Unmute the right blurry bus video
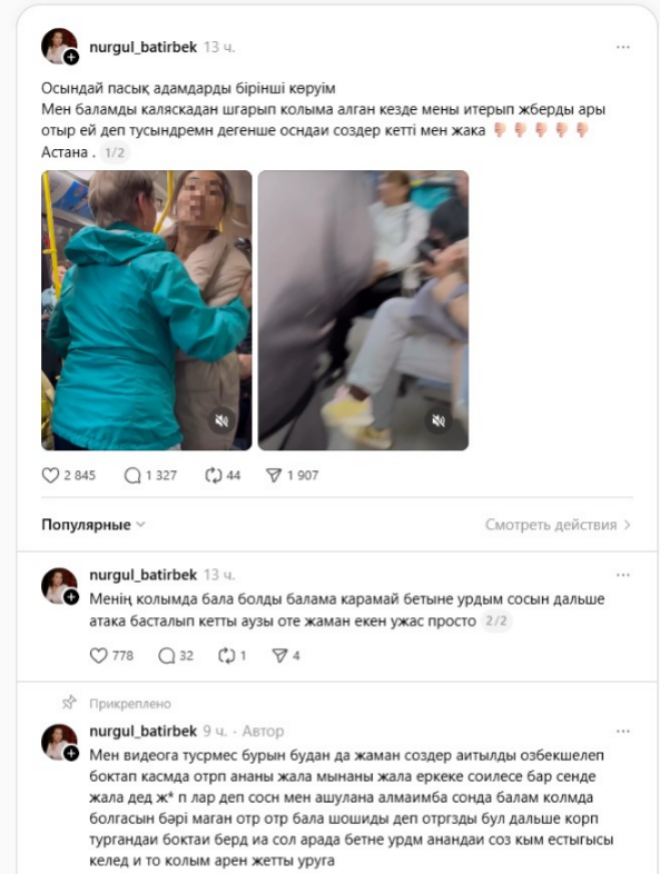Image resolution: width=660 pixels, height=874 pixels. click(439, 421)
